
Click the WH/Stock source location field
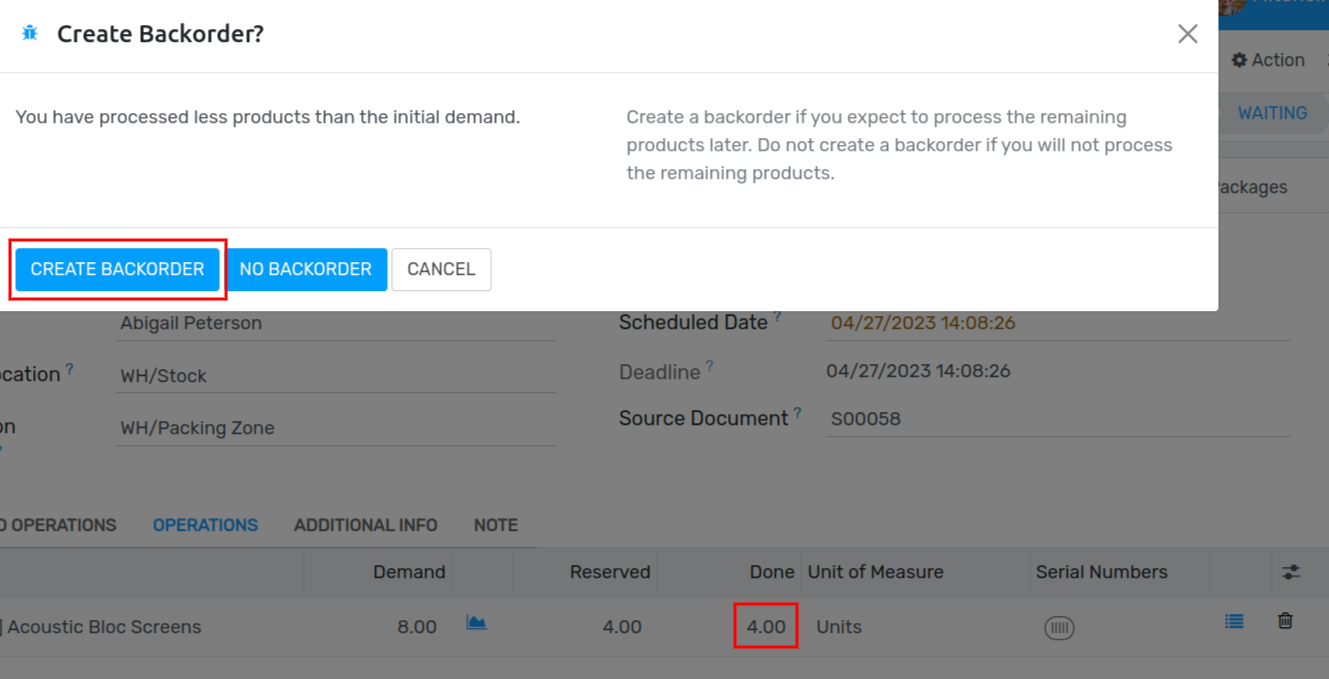click(336, 376)
